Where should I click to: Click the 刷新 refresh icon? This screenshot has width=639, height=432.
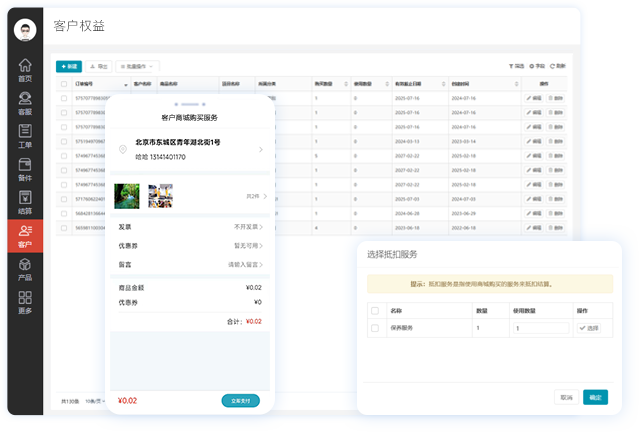click(x=558, y=66)
